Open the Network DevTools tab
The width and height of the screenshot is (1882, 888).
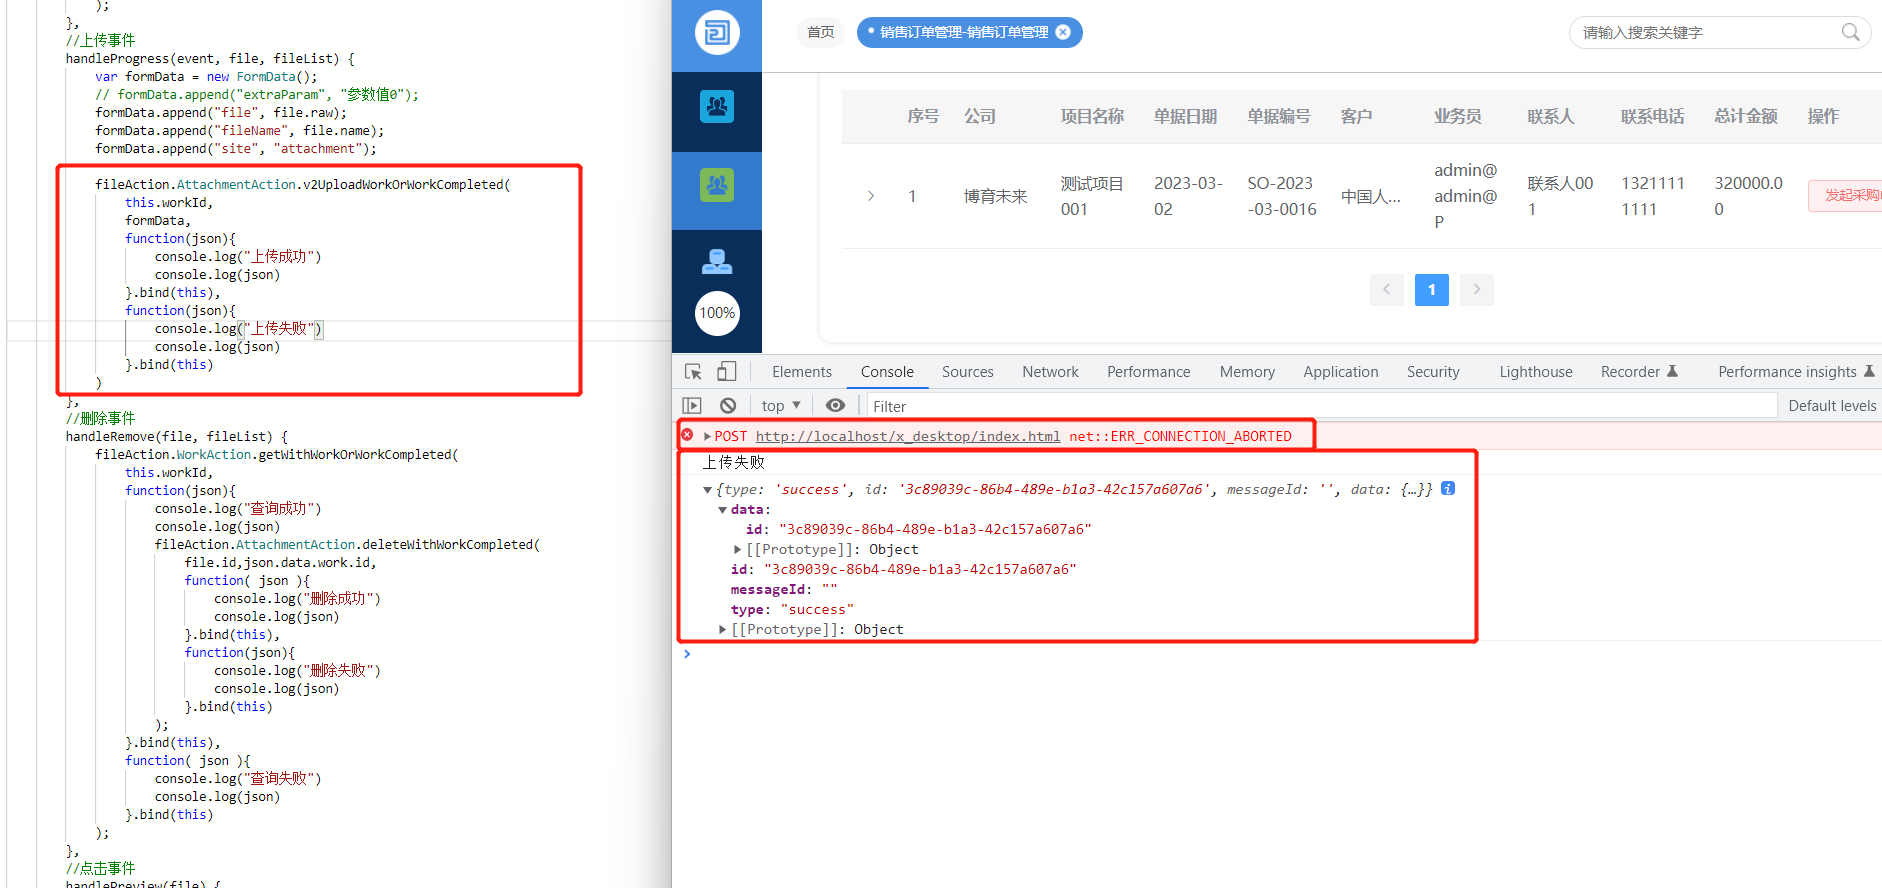tap(1050, 372)
